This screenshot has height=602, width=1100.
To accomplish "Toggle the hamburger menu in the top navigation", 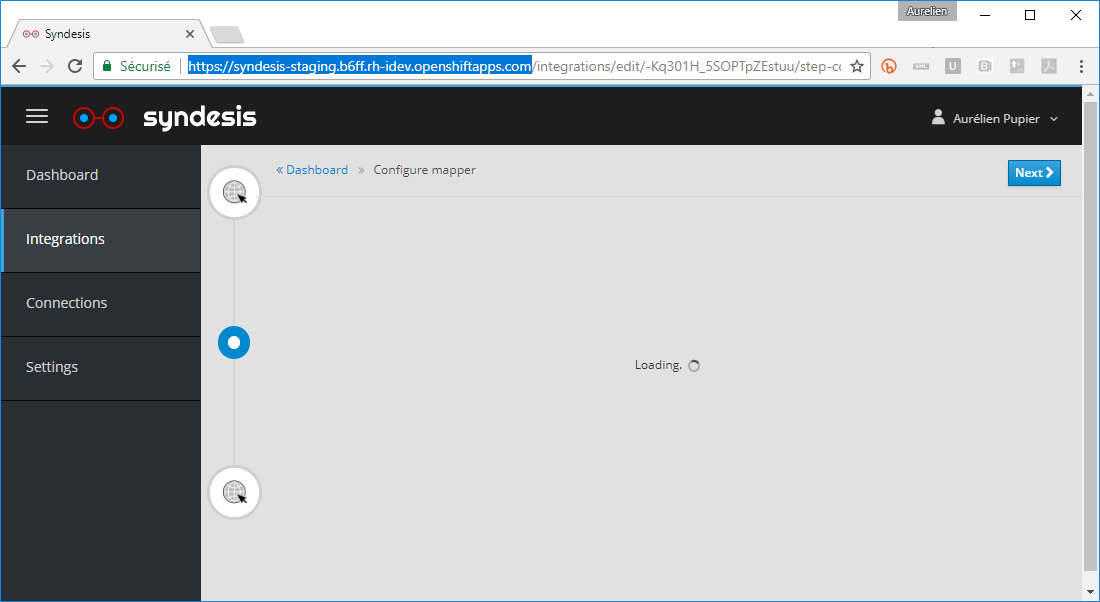I will [x=37, y=116].
